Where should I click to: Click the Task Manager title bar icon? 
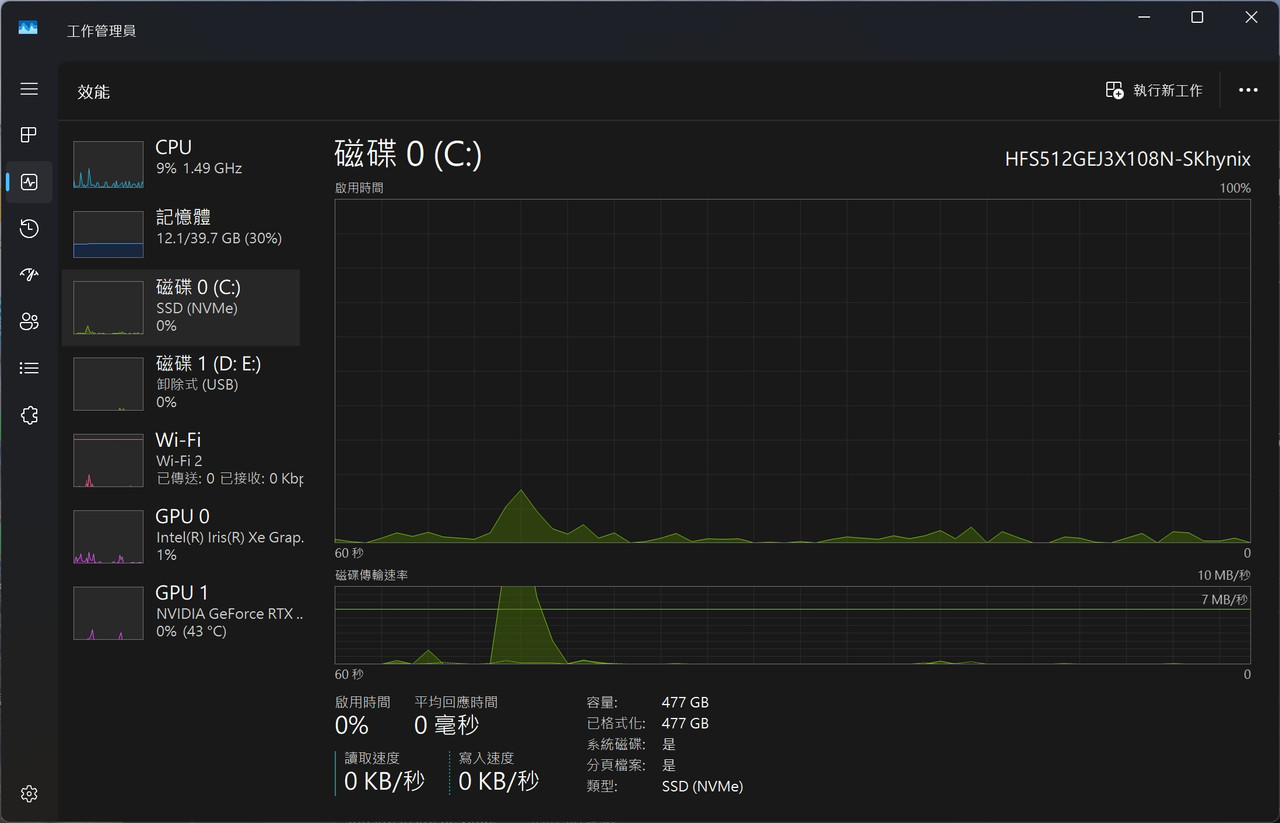coord(28,29)
